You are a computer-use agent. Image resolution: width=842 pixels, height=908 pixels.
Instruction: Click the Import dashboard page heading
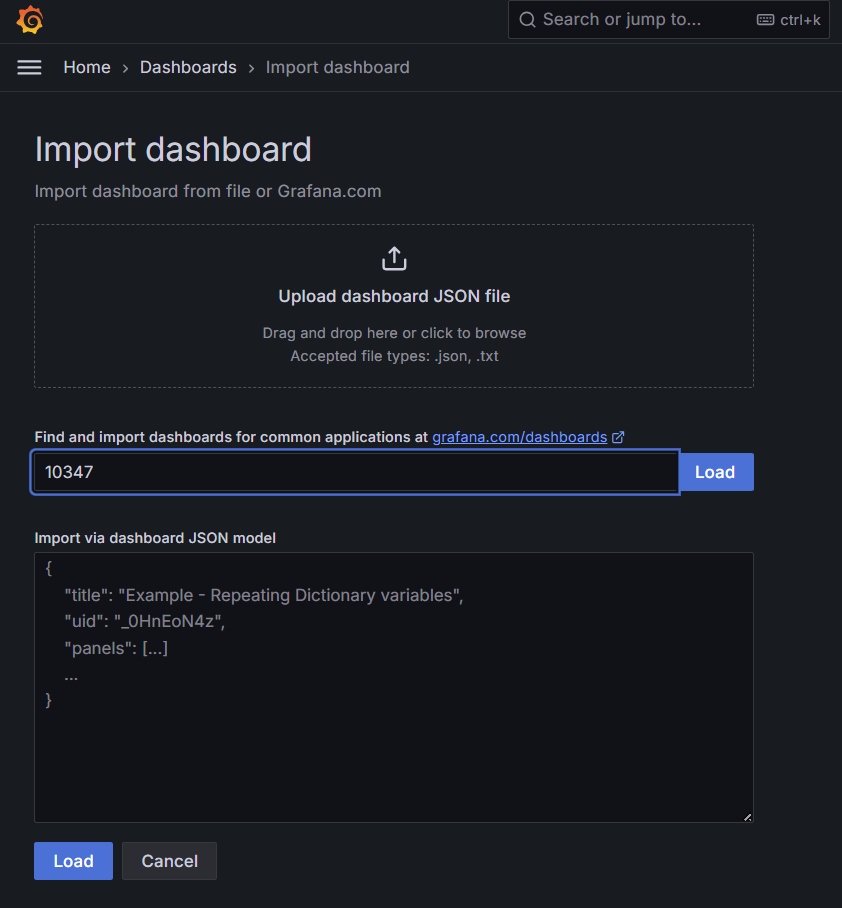[x=173, y=149]
